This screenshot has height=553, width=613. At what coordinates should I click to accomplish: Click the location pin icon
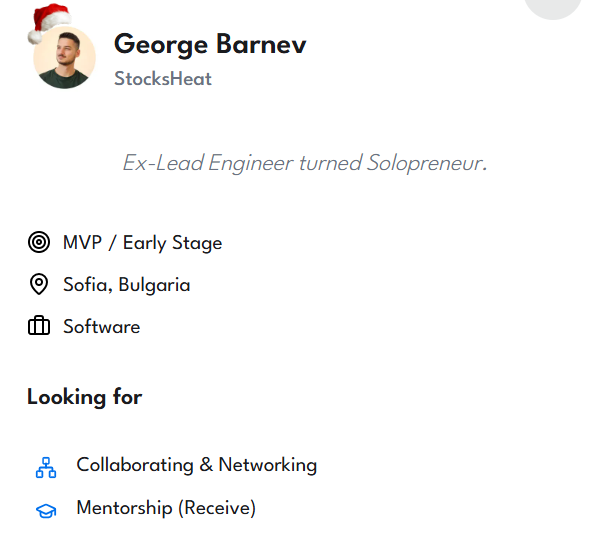(39, 285)
